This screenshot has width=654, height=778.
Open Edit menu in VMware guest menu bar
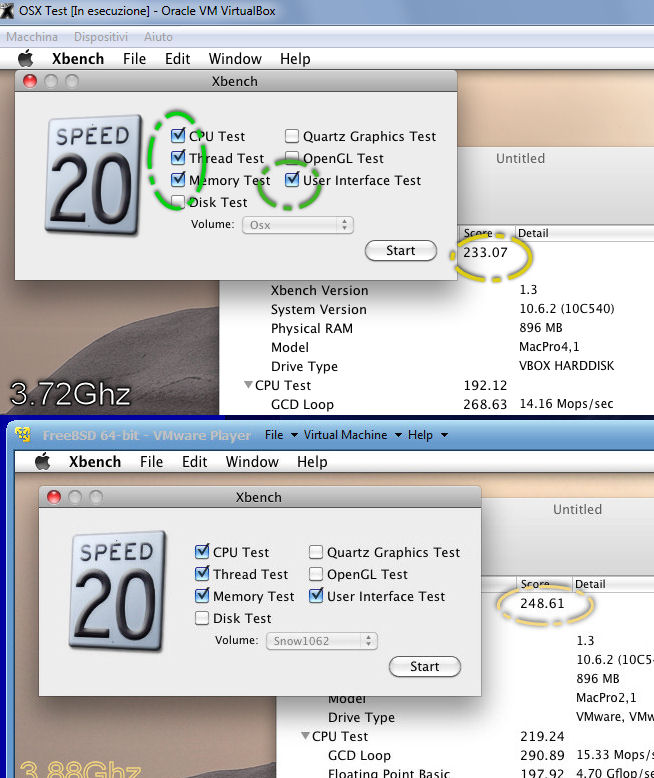pos(194,461)
